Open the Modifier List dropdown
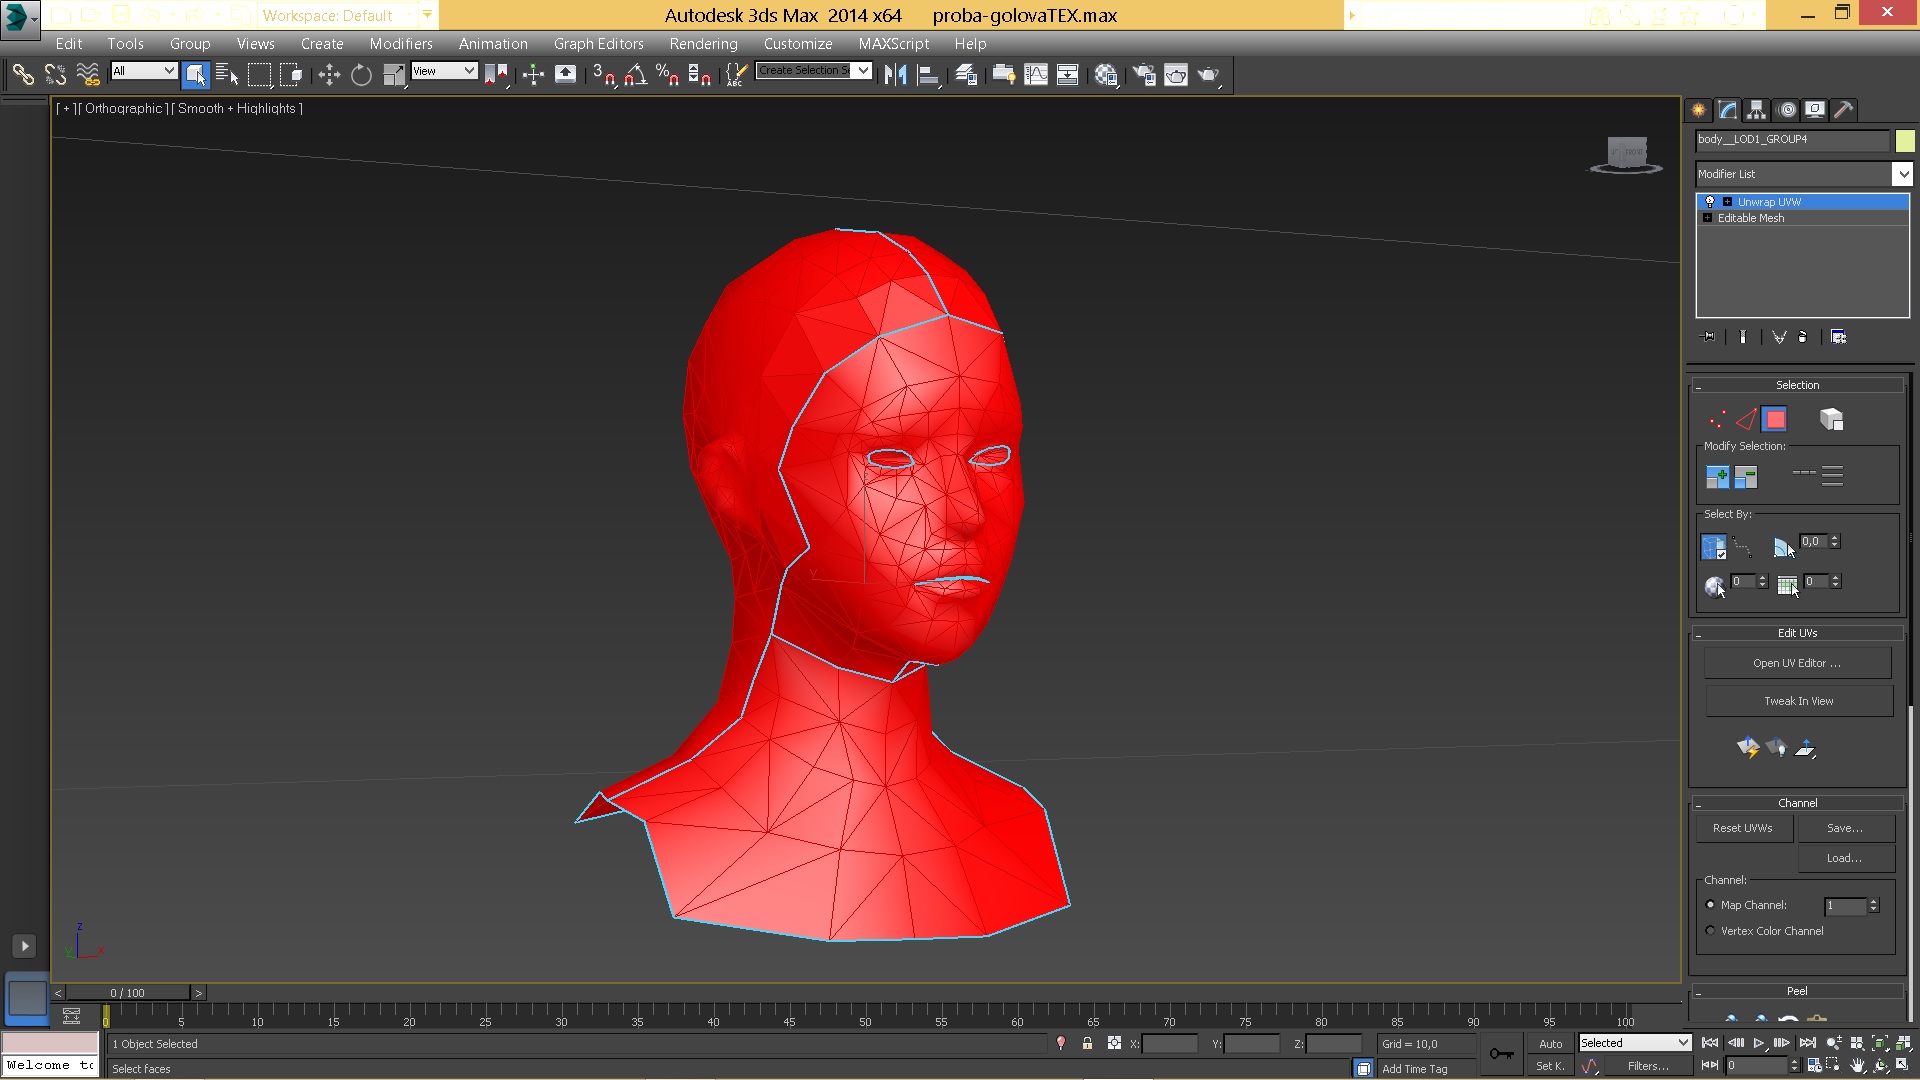1920x1080 pixels. 1902,174
